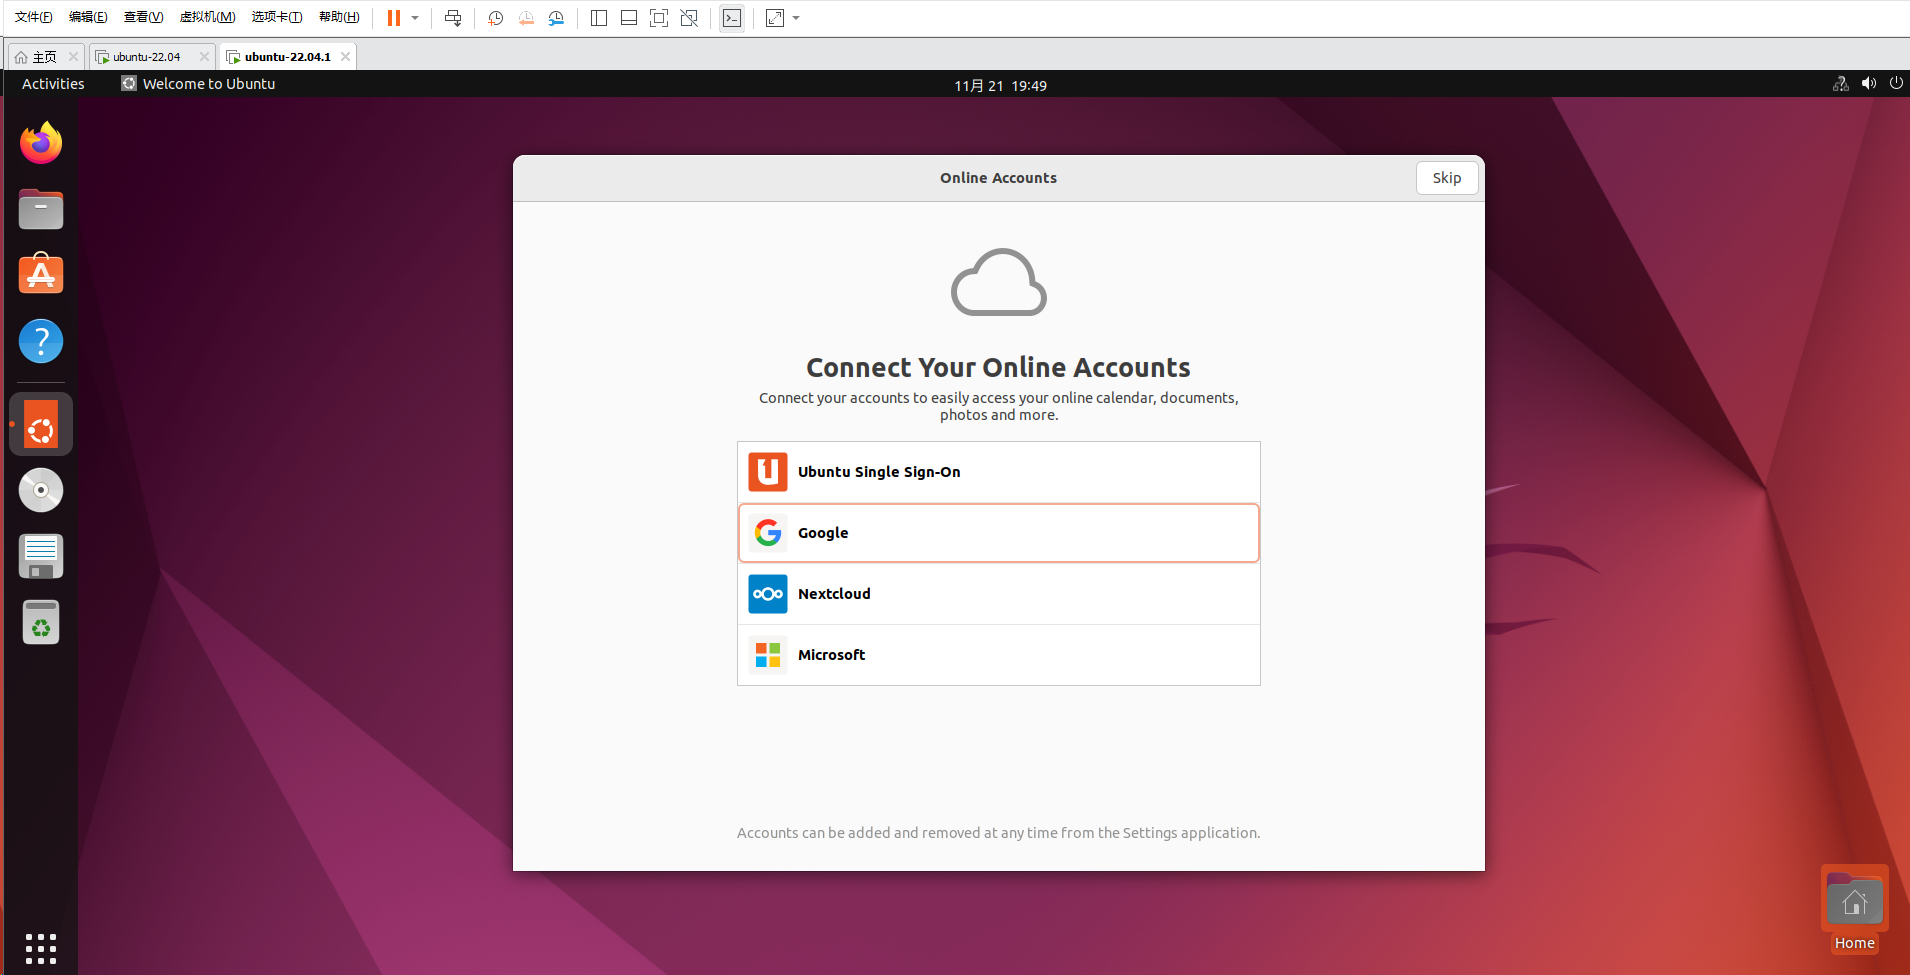Choose Ubuntu Single Sign-On account
The height and width of the screenshot is (975, 1910).
point(999,472)
